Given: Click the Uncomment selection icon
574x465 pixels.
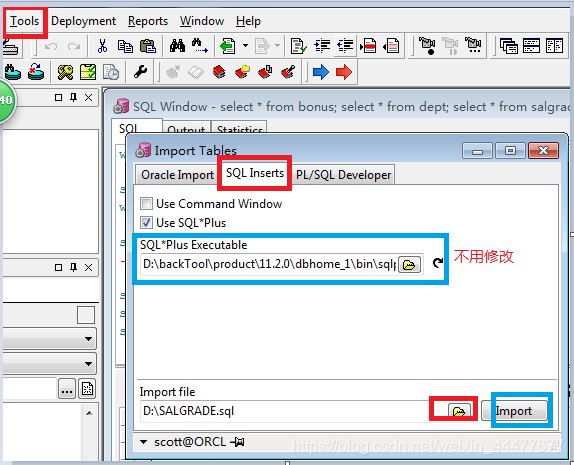Looking at the screenshot, I should pyautogui.click(x=391, y=46).
